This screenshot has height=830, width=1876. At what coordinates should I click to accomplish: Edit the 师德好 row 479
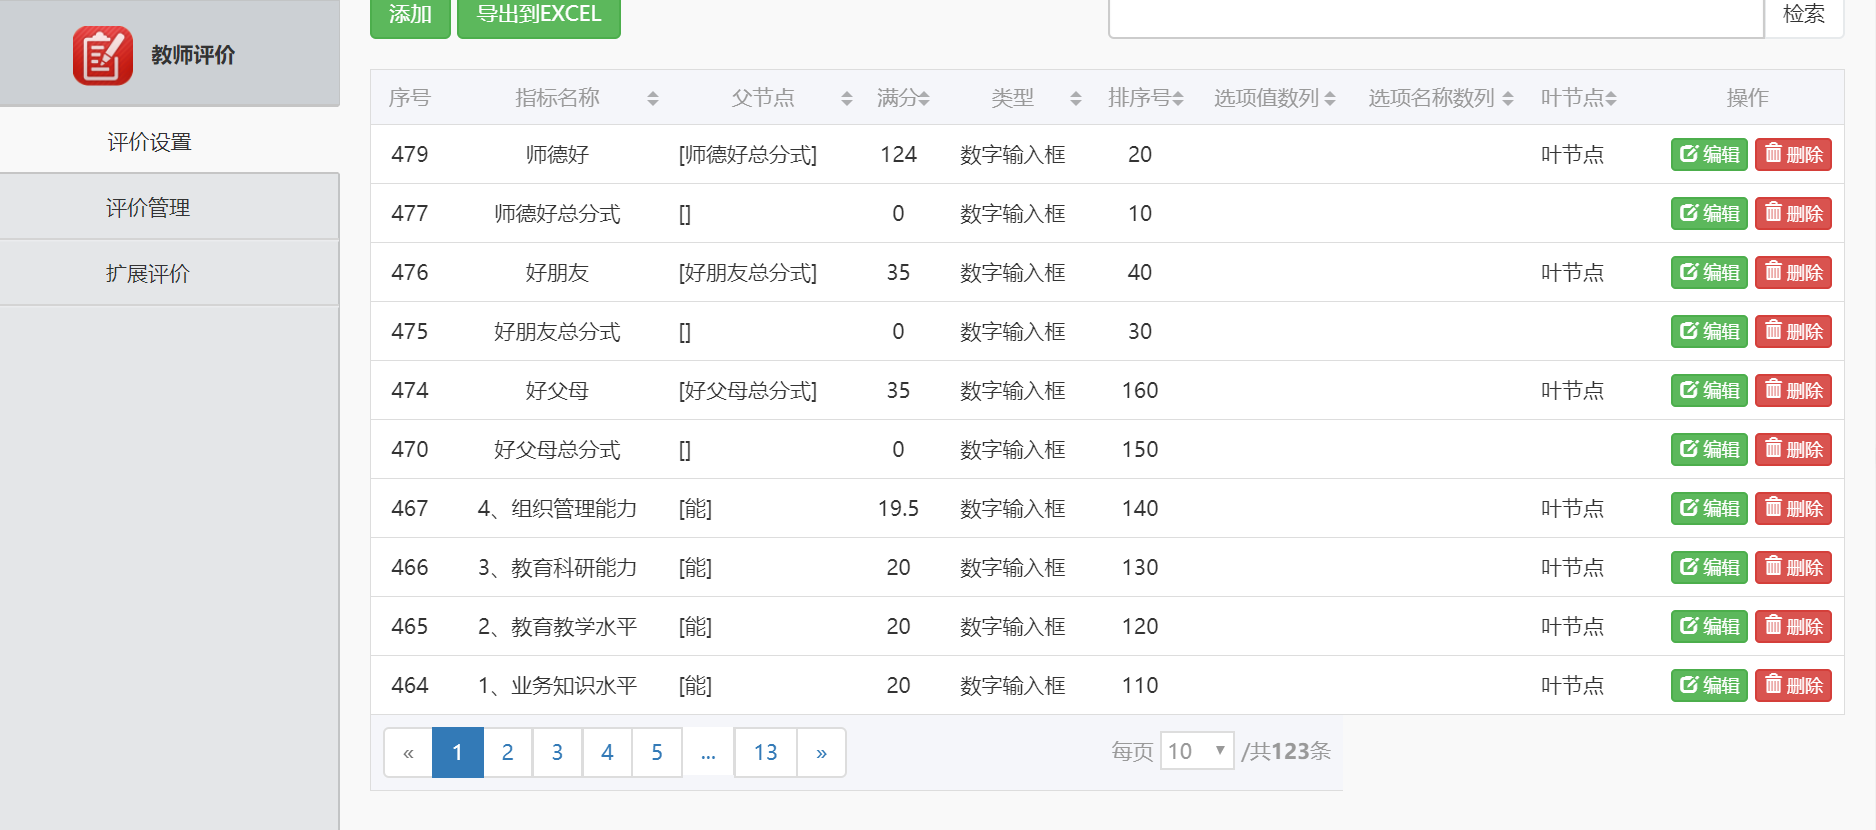pos(1708,154)
